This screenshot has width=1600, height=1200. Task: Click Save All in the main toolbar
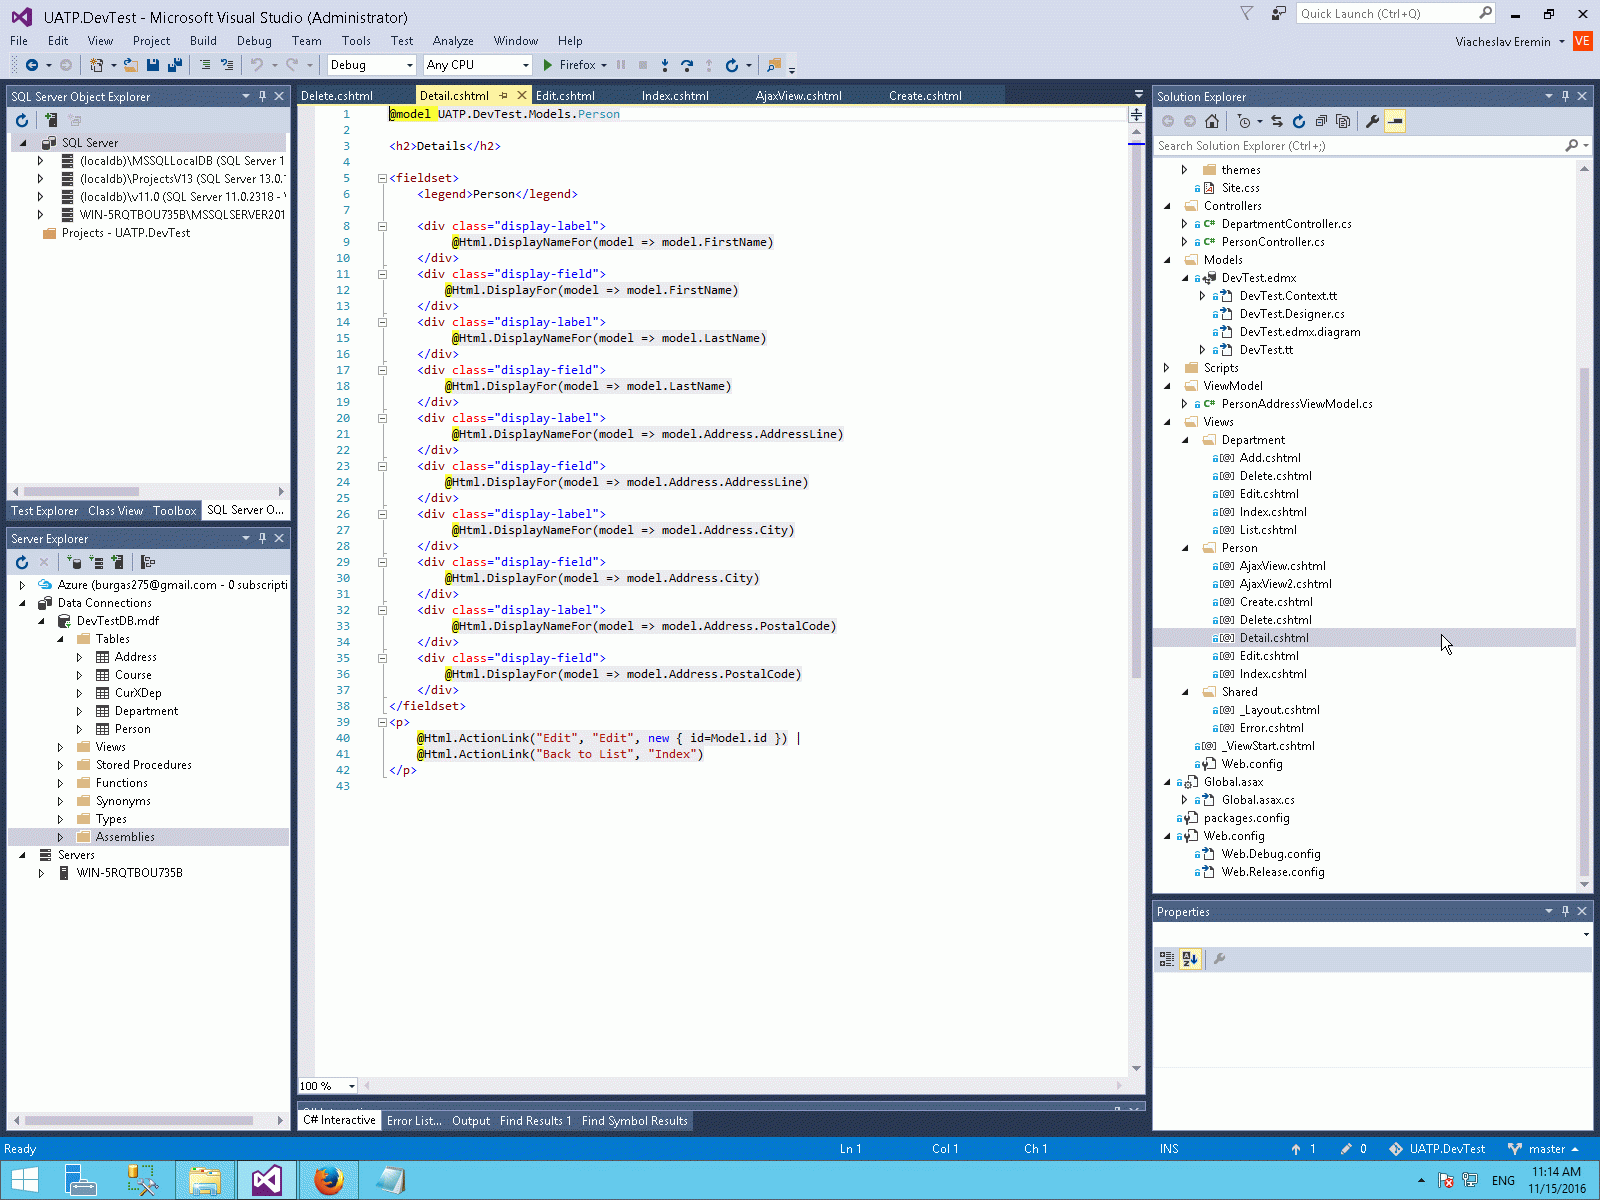(175, 65)
